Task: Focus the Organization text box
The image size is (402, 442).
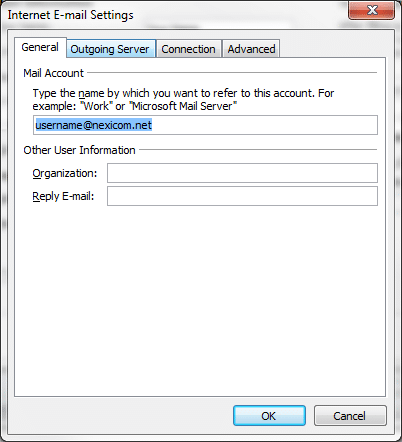Action: [242, 173]
